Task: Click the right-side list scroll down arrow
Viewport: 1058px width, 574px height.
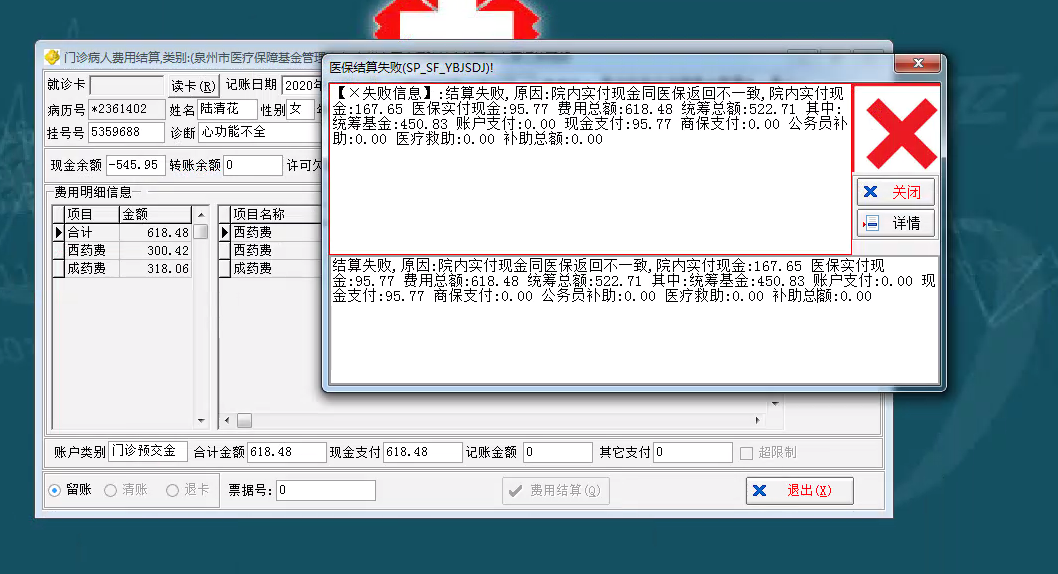Action: tap(775, 403)
